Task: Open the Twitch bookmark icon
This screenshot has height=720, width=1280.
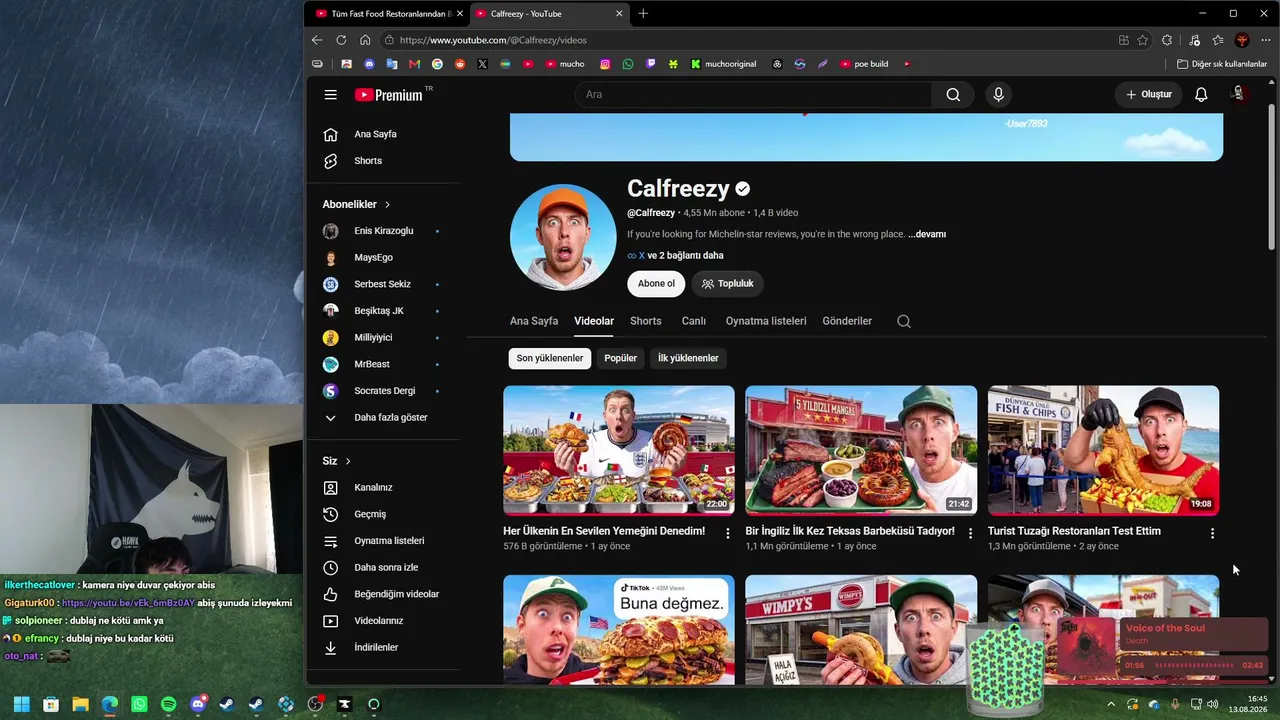Action: point(651,64)
